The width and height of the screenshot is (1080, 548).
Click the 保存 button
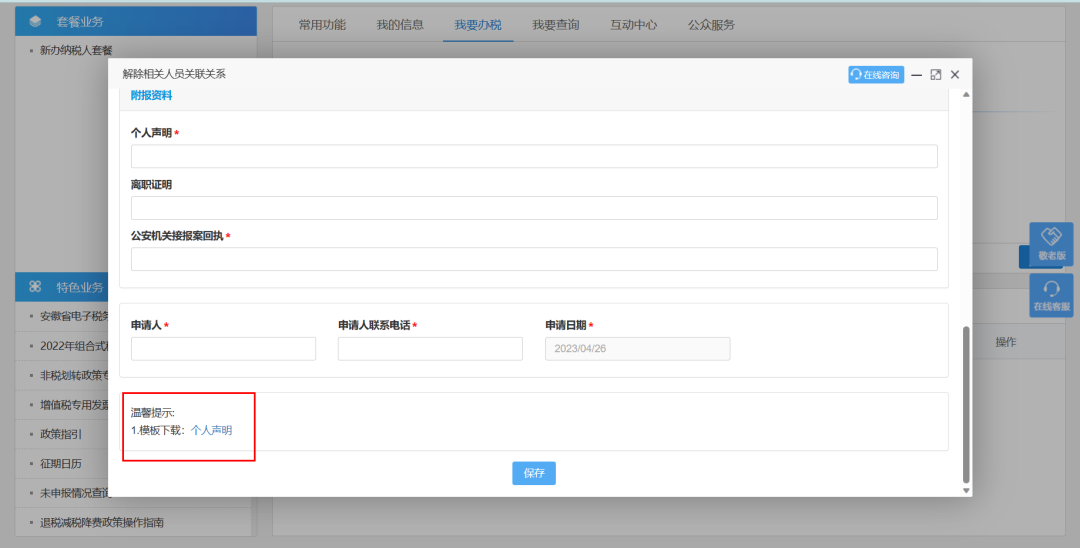tap(534, 473)
